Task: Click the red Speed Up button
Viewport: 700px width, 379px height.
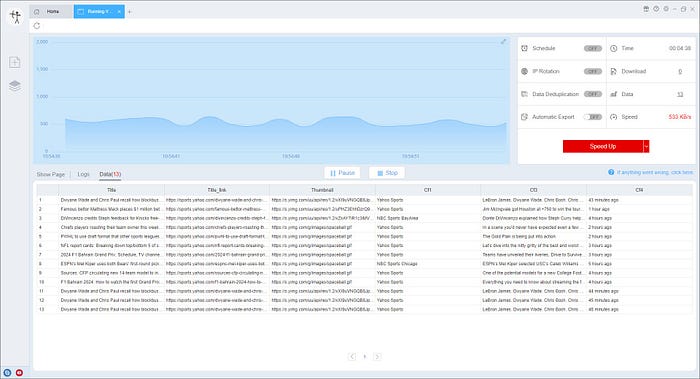Action: click(x=603, y=146)
